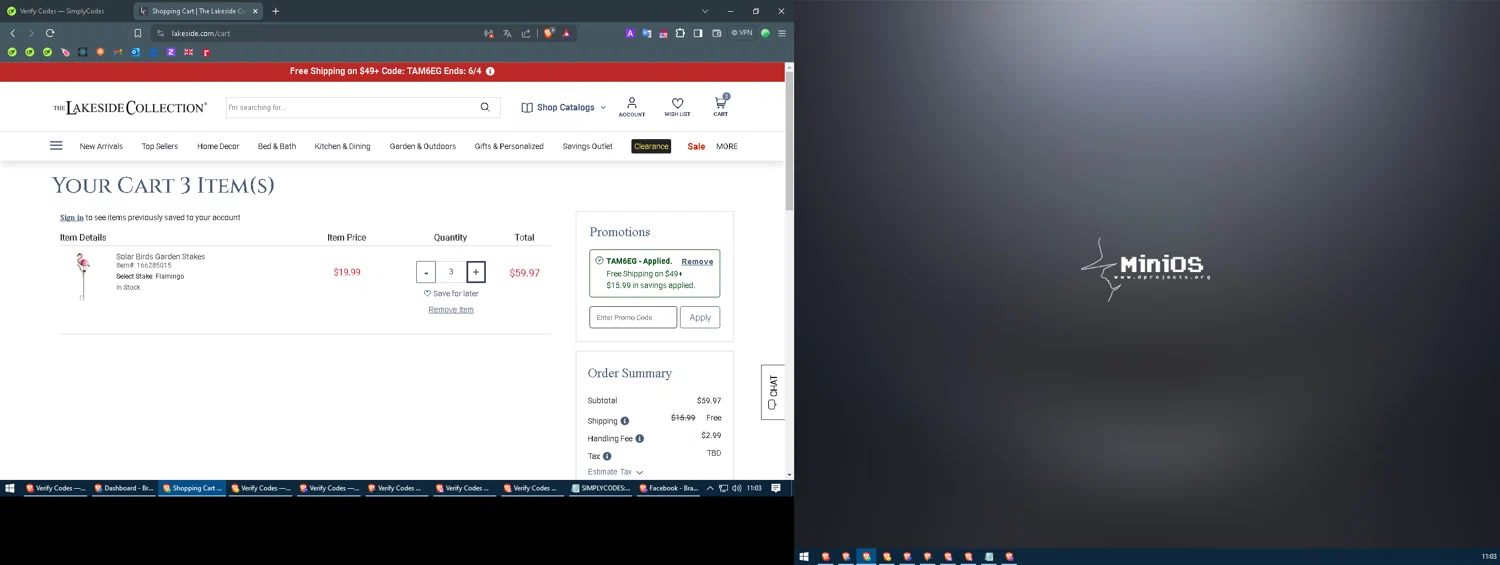Open Bed & Bath menu
The image size is (1500, 565).
click(x=277, y=146)
